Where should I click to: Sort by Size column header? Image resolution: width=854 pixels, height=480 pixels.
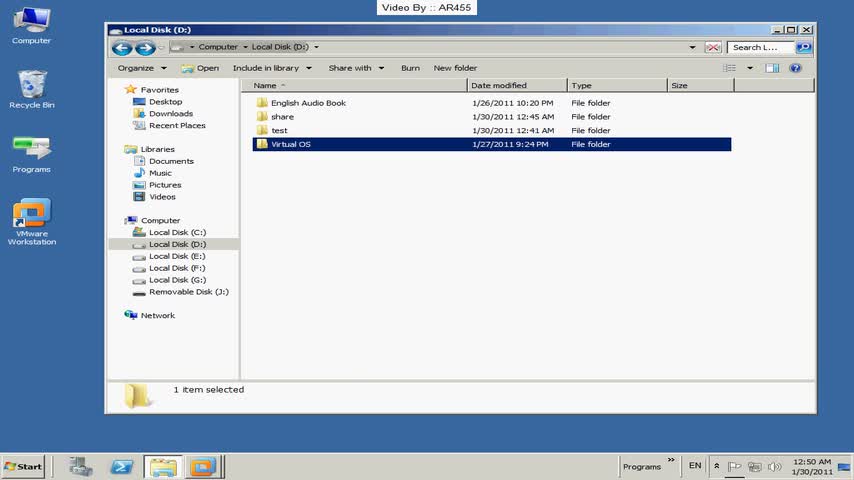(x=701, y=86)
